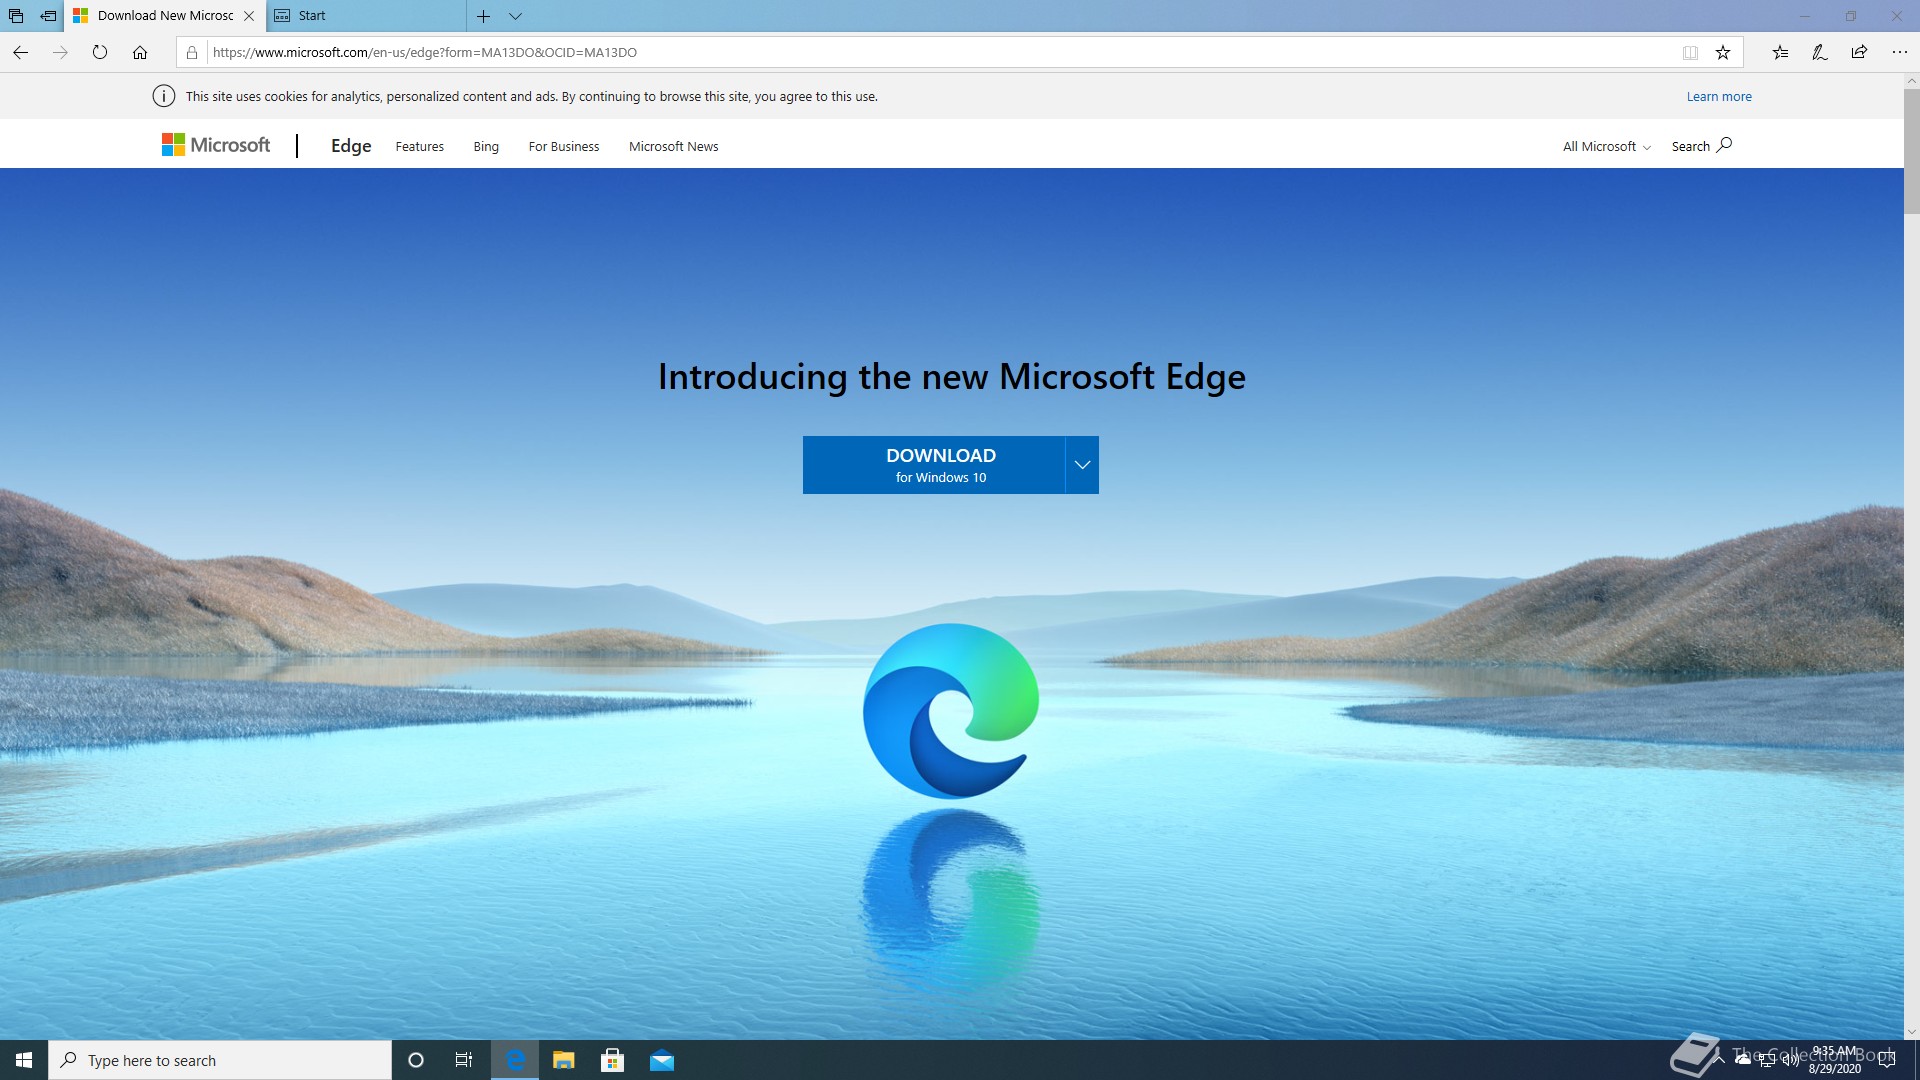Image resolution: width=1920 pixels, height=1080 pixels.
Task: Switch to the Start tab
Action: pos(366,16)
